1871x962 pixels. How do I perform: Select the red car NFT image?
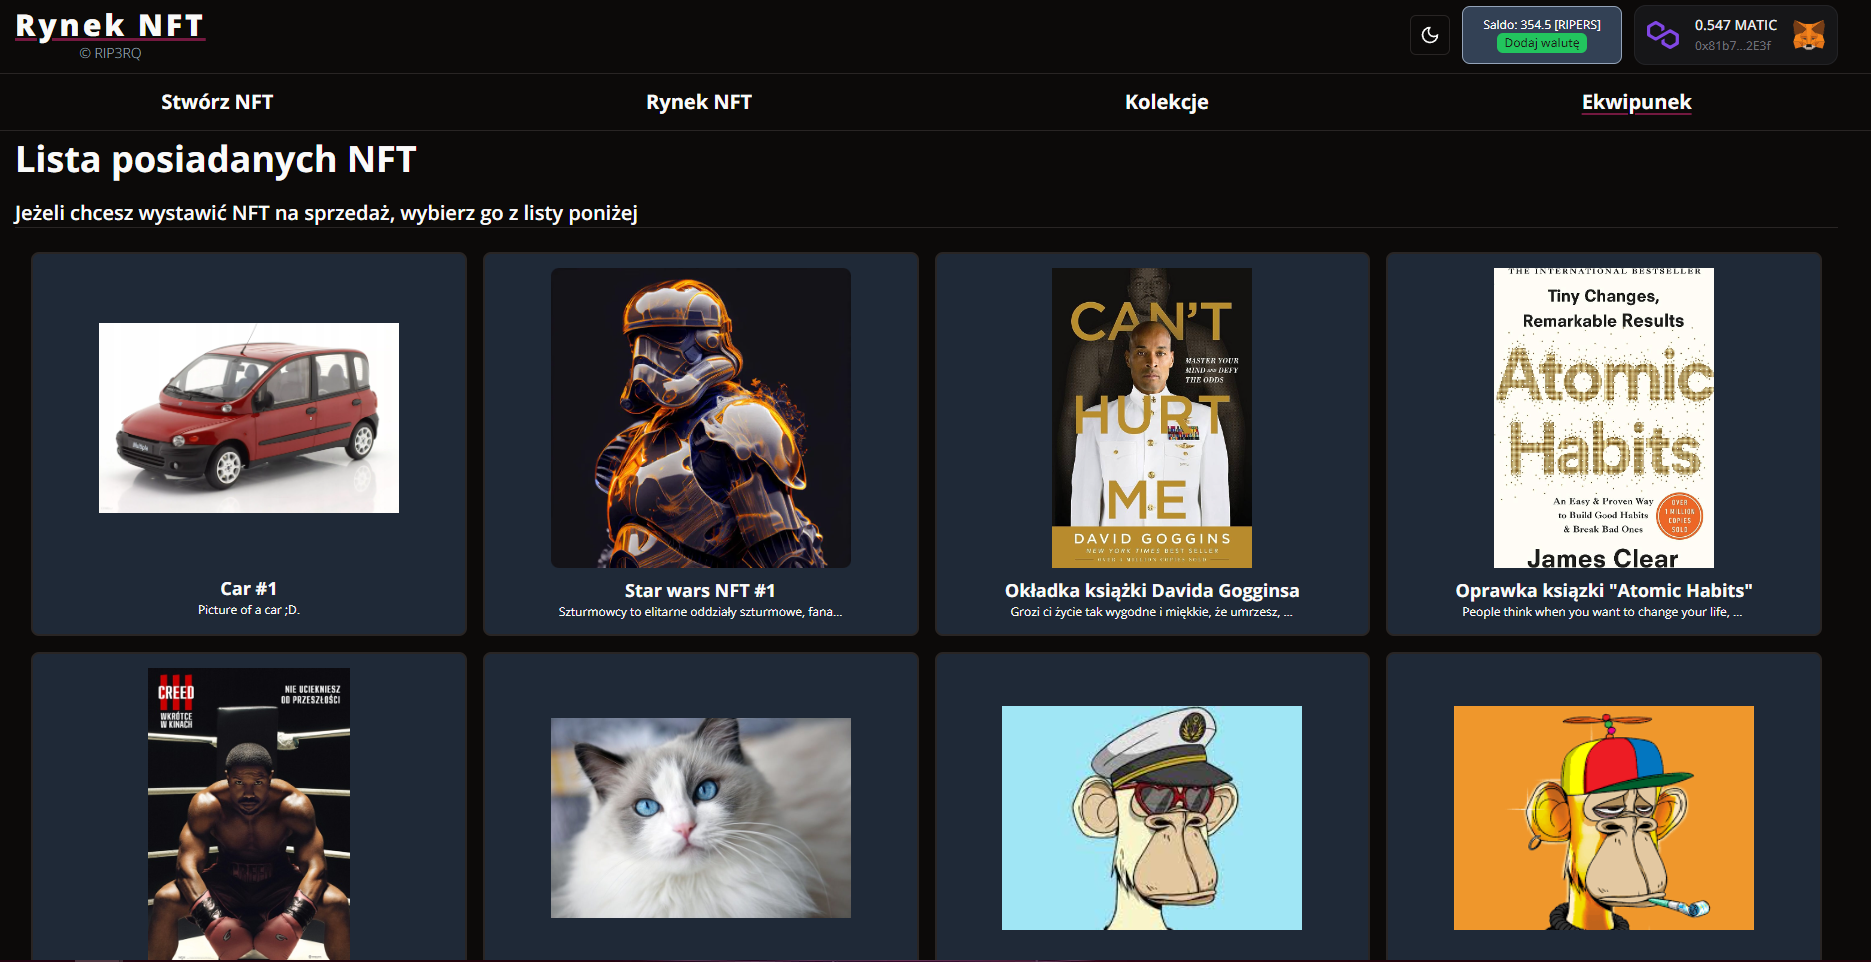point(249,418)
